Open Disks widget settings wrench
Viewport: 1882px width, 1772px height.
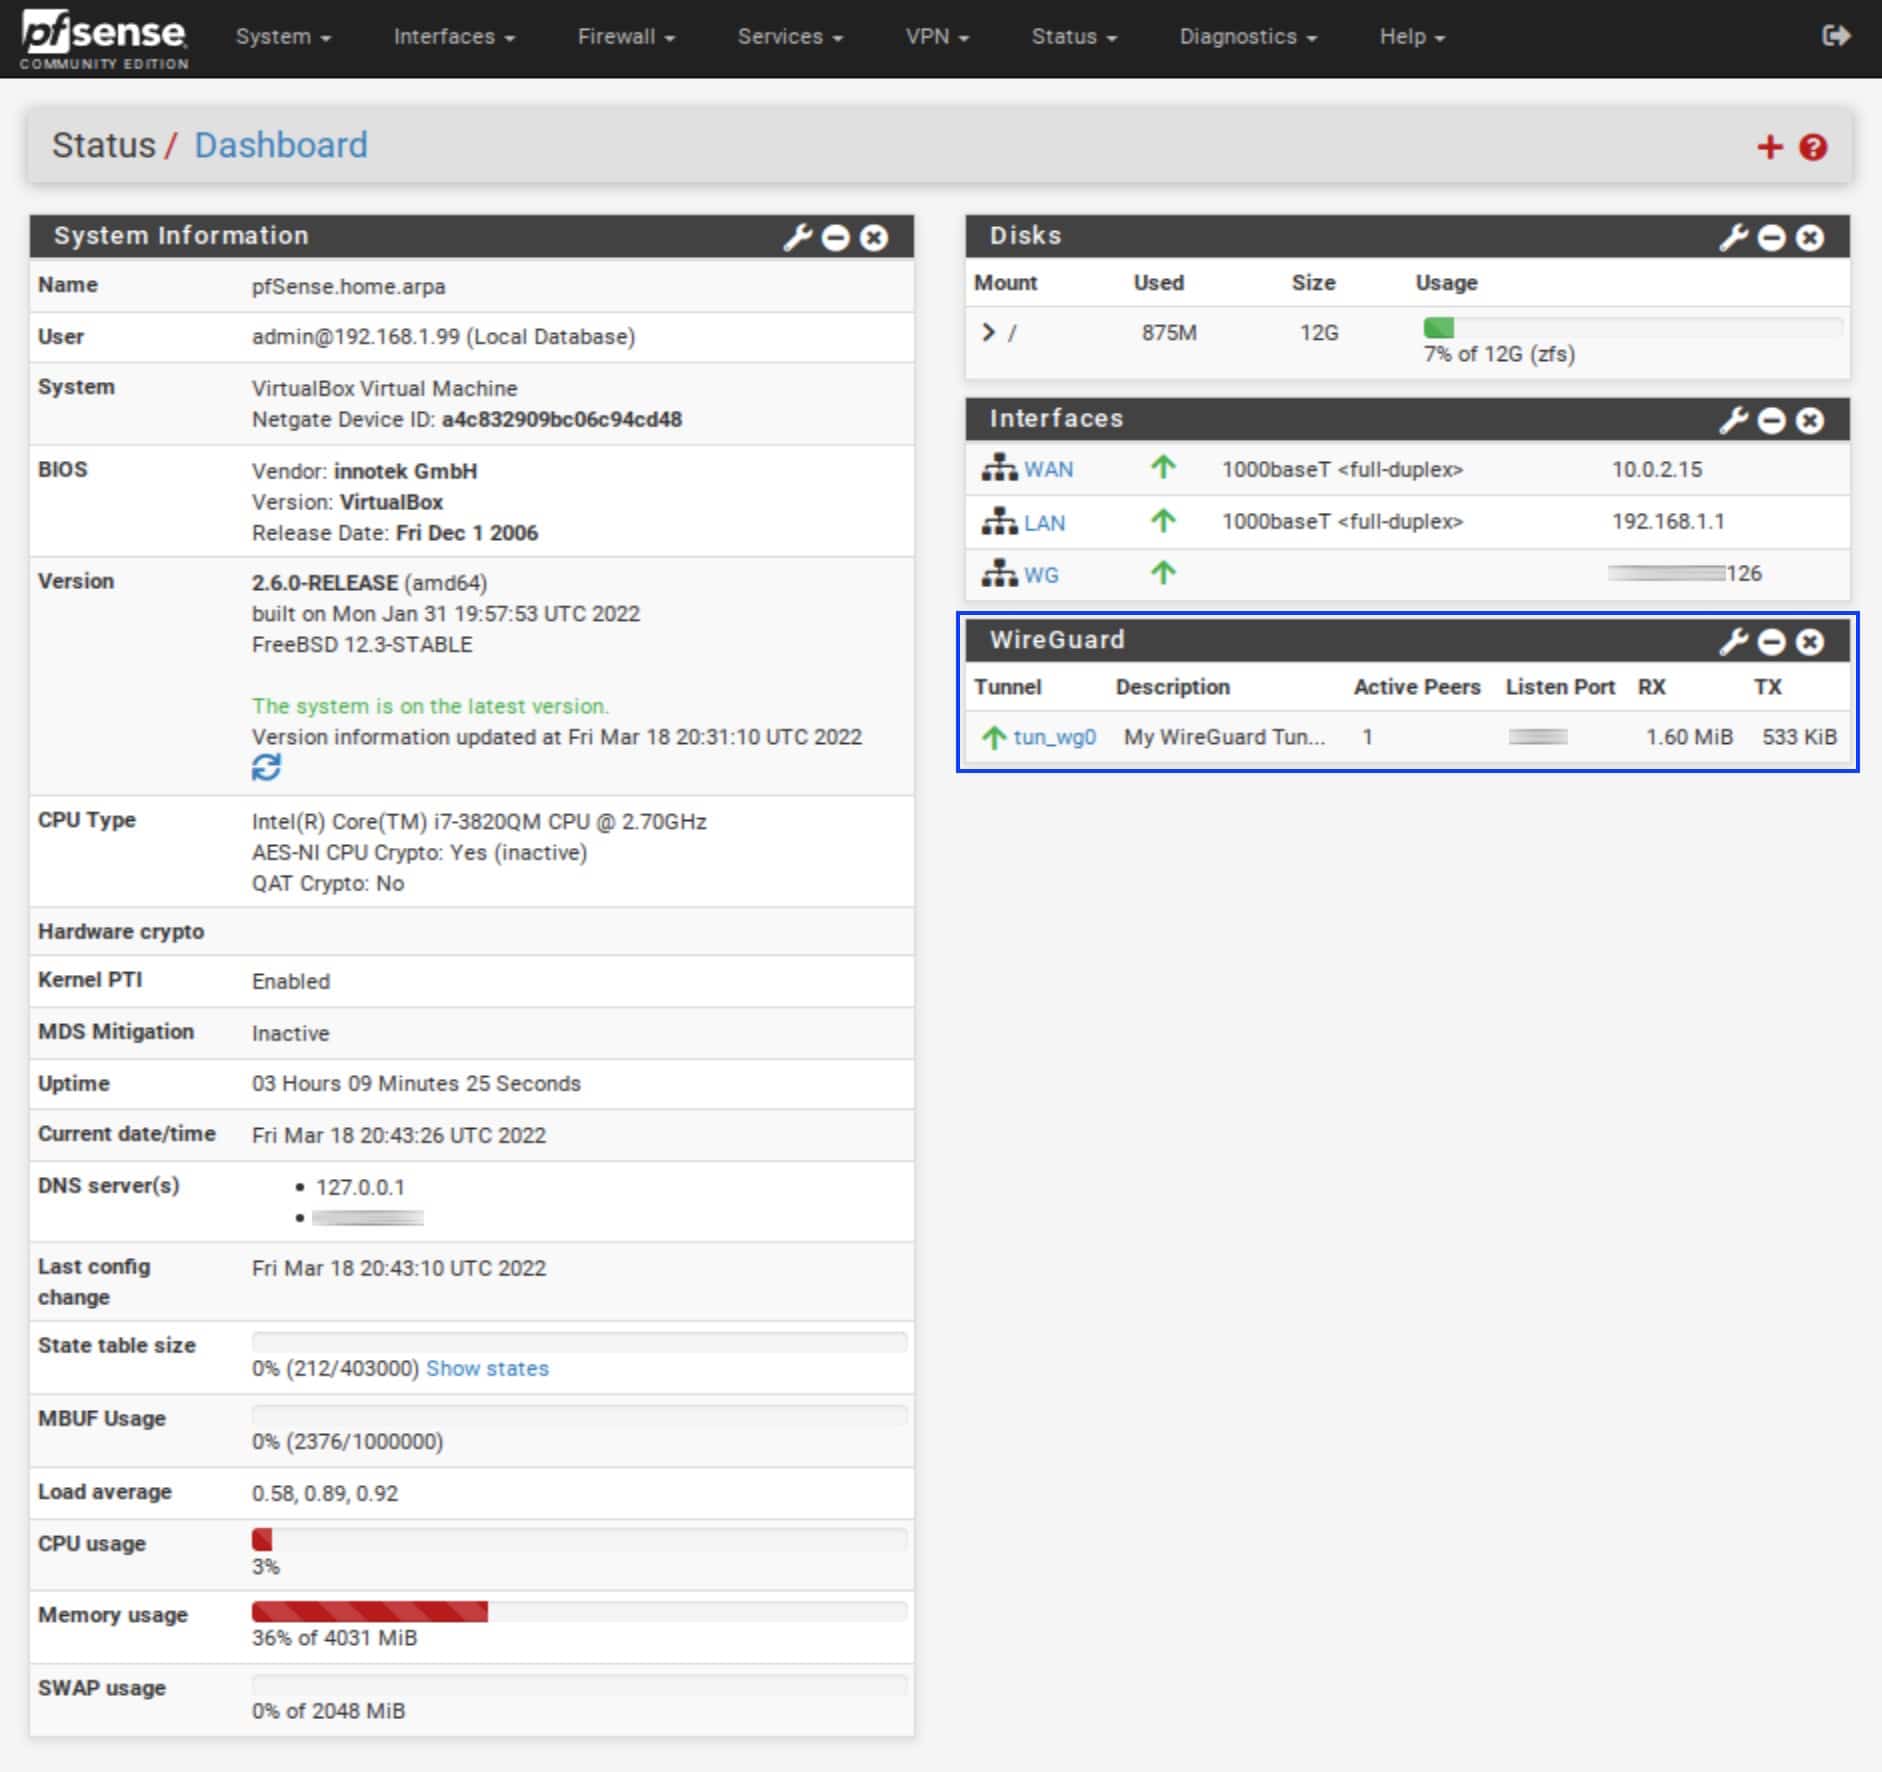click(1733, 237)
